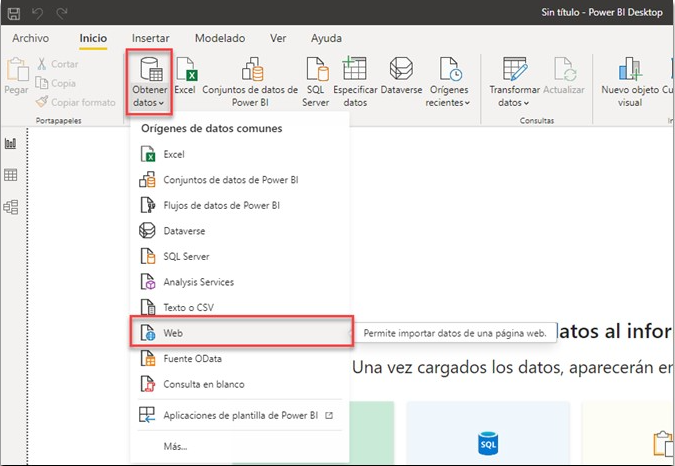The image size is (675, 466).
Task: Open Data table view in sidebar
Action: click(11, 175)
